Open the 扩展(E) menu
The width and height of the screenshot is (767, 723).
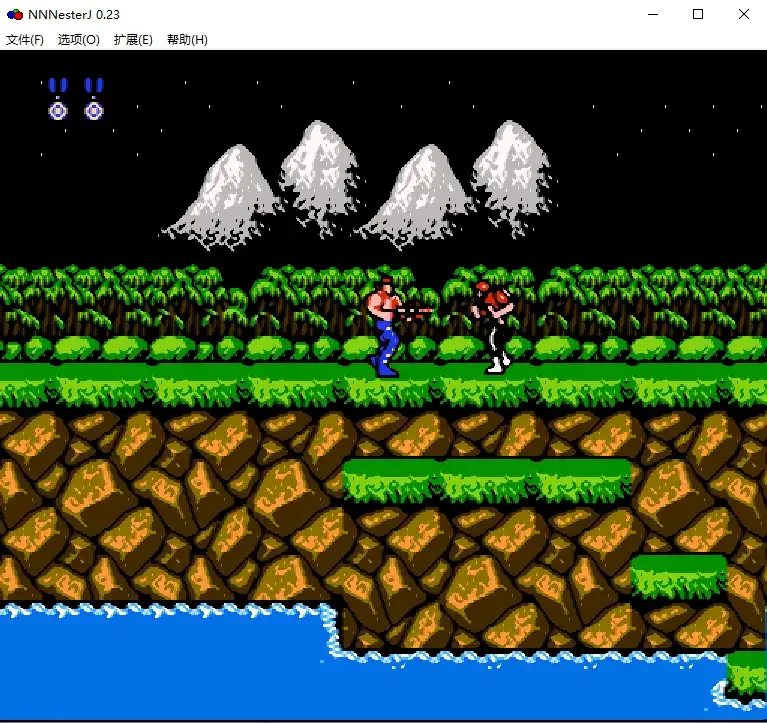[133, 40]
